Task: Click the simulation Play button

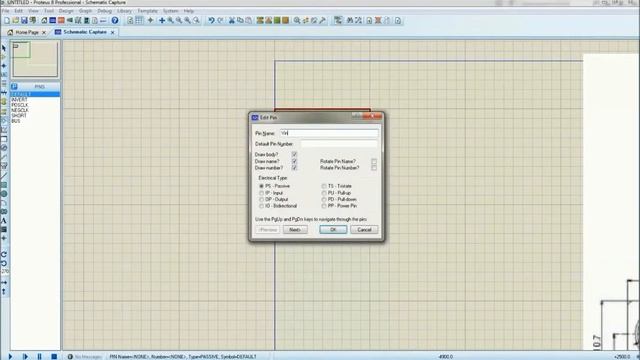Action: pos(11,356)
